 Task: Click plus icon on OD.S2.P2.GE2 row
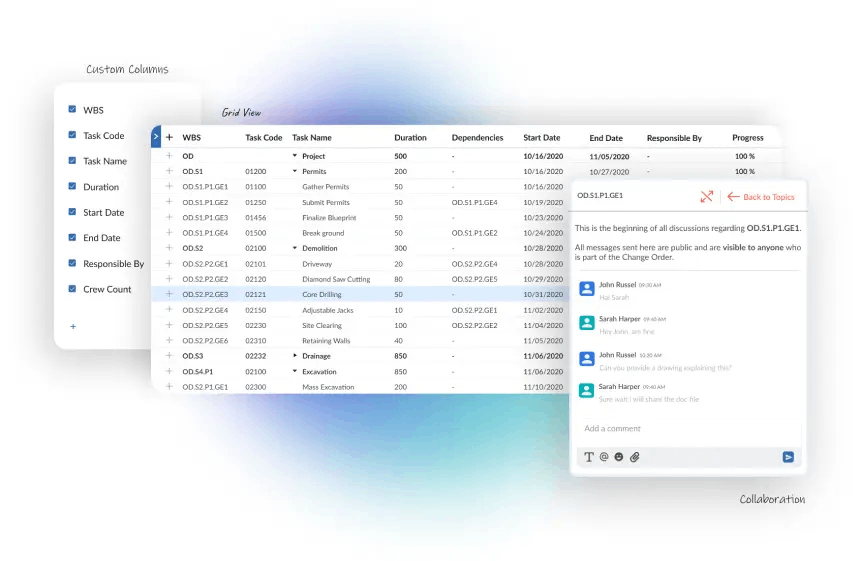pyautogui.click(x=169, y=279)
